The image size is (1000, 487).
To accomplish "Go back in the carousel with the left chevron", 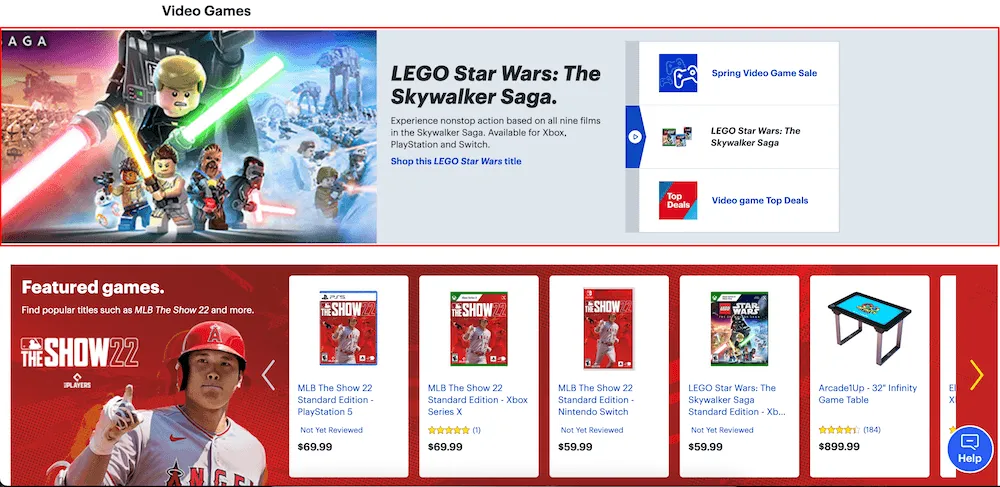I will click(x=268, y=375).
